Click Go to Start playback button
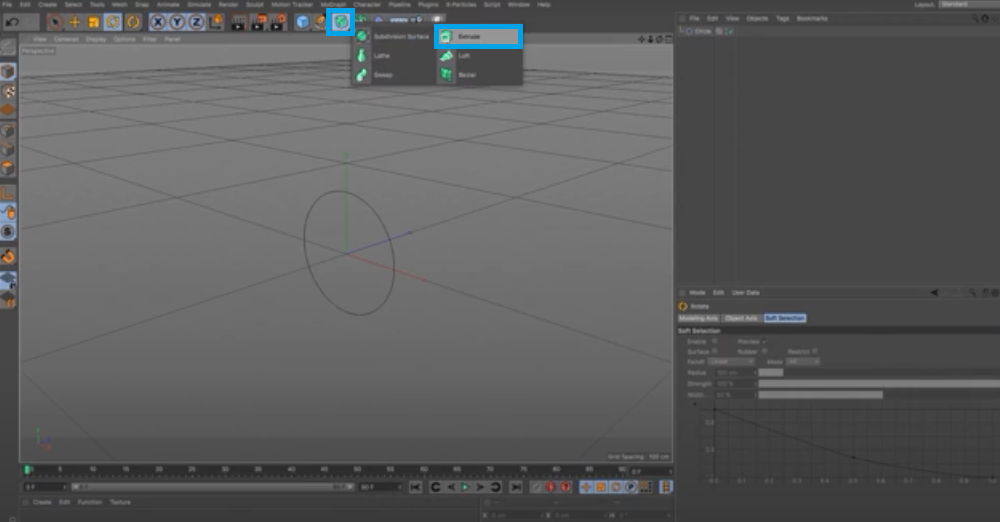This screenshot has height=522, width=1000. pos(415,488)
